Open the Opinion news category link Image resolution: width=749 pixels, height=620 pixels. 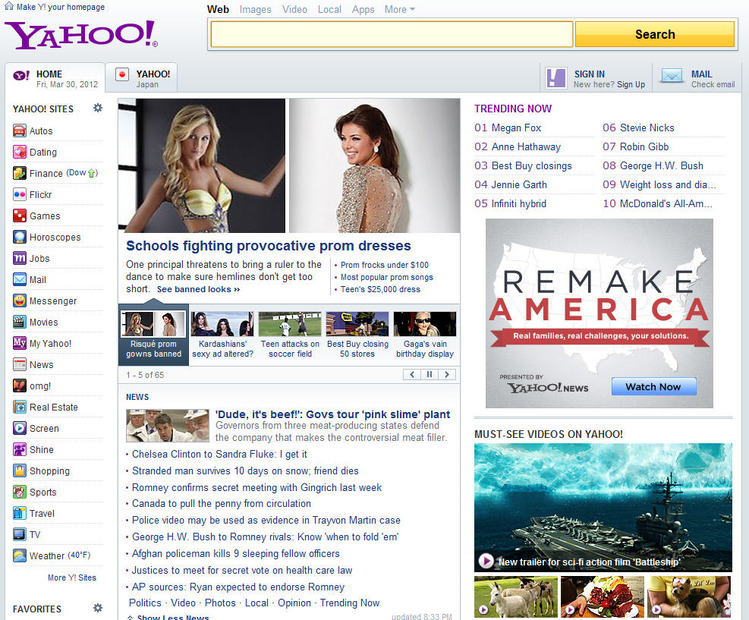[x=294, y=603]
